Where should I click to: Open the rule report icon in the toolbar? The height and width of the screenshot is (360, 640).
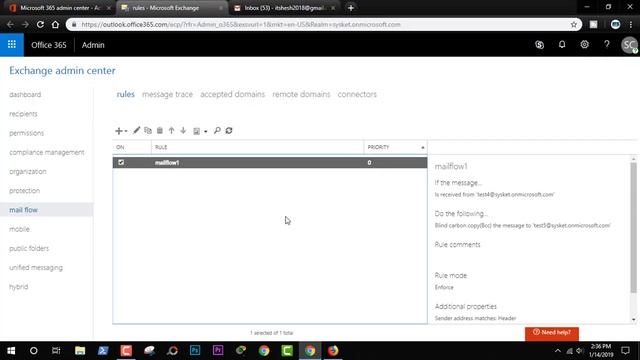(196, 131)
